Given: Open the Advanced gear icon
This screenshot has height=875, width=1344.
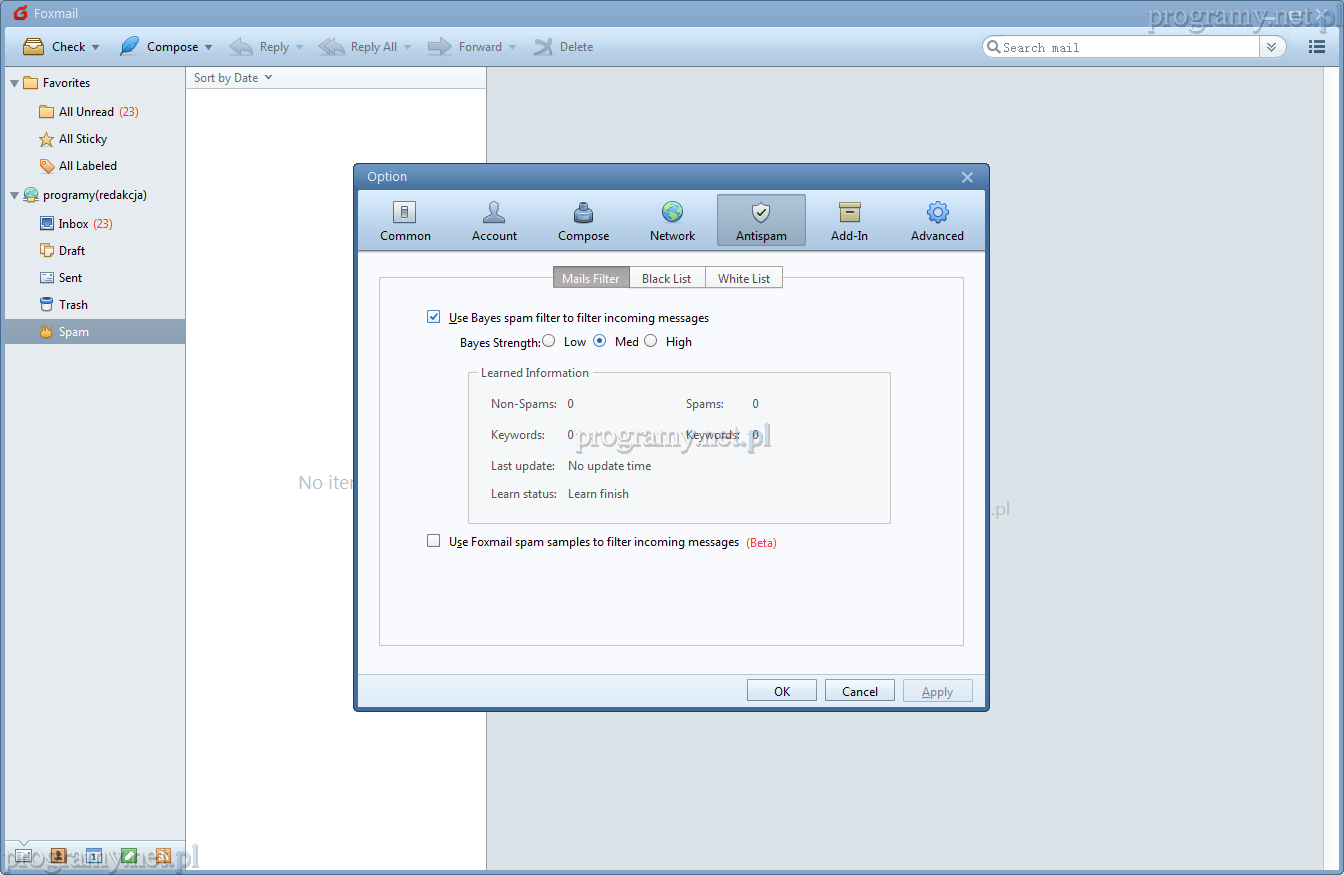Looking at the screenshot, I should pos(937,212).
